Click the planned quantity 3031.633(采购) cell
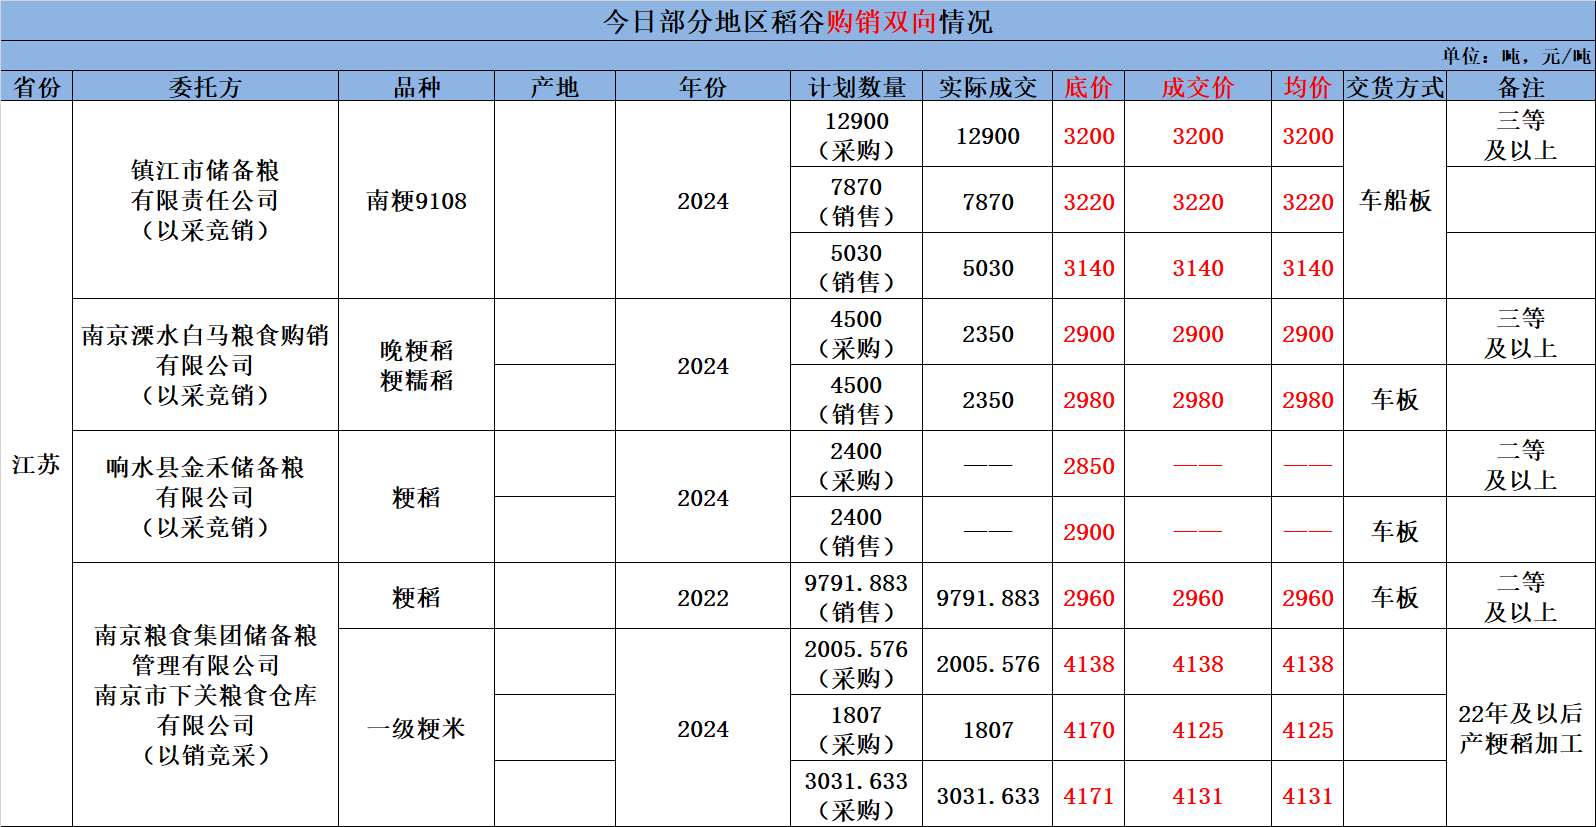 pos(857,795)
